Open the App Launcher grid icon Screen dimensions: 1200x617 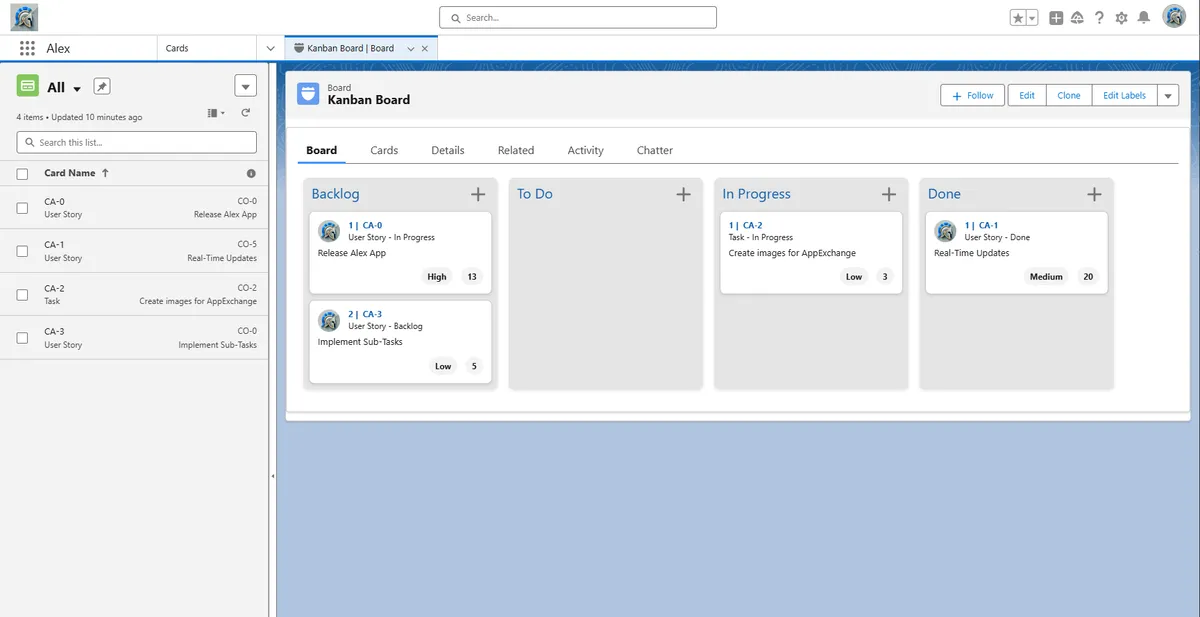coord(27,48)
